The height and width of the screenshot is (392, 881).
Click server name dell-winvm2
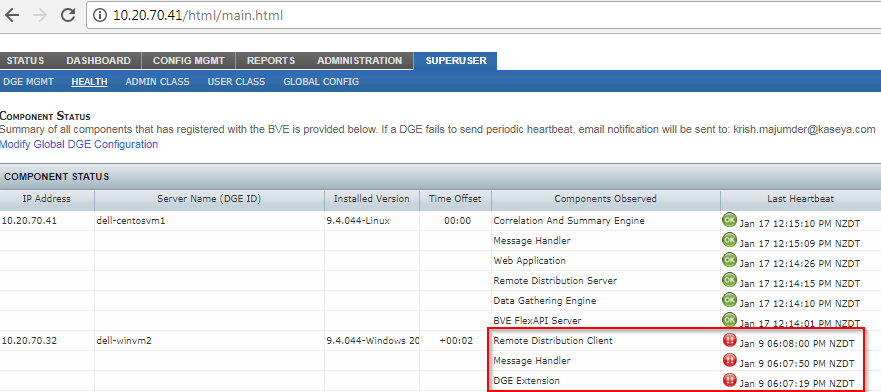[124, 341]
